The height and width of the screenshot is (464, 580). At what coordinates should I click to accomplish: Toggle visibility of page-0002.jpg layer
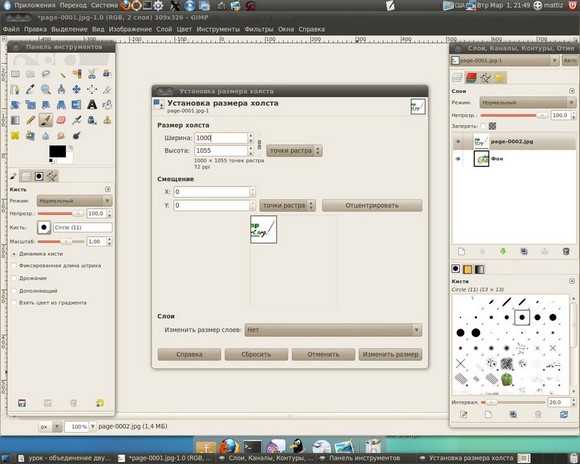pyautogui.click(x=459, y=141)
